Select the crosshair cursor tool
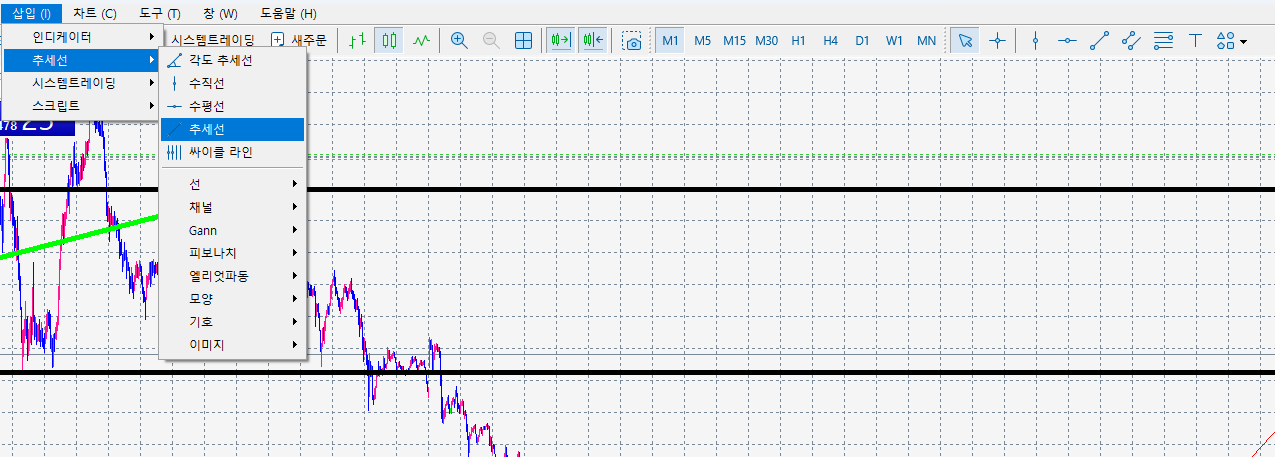The width and height of the screenshot is (1275, 457). (x=997, y=41)
